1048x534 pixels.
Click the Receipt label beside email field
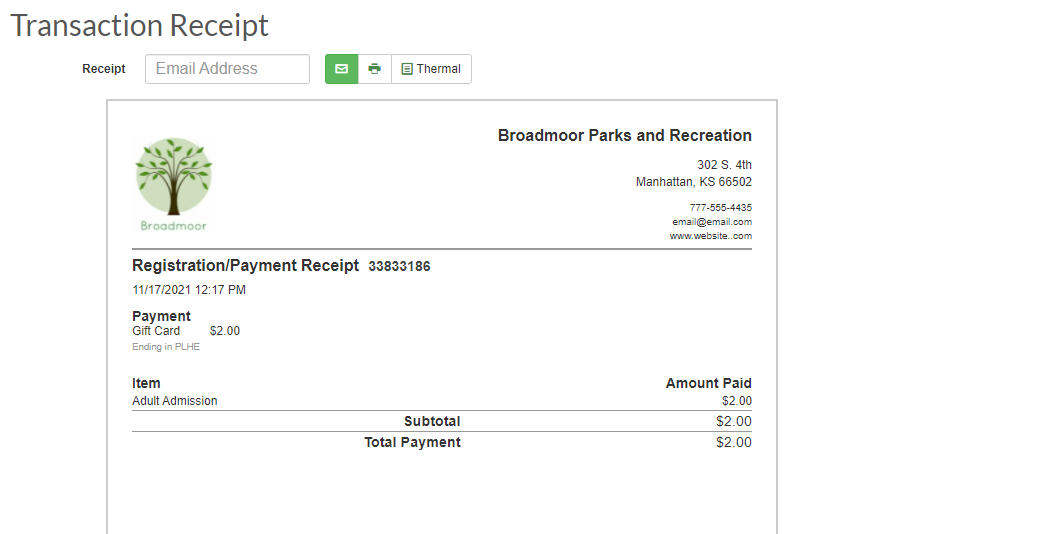tap(104, 69)
